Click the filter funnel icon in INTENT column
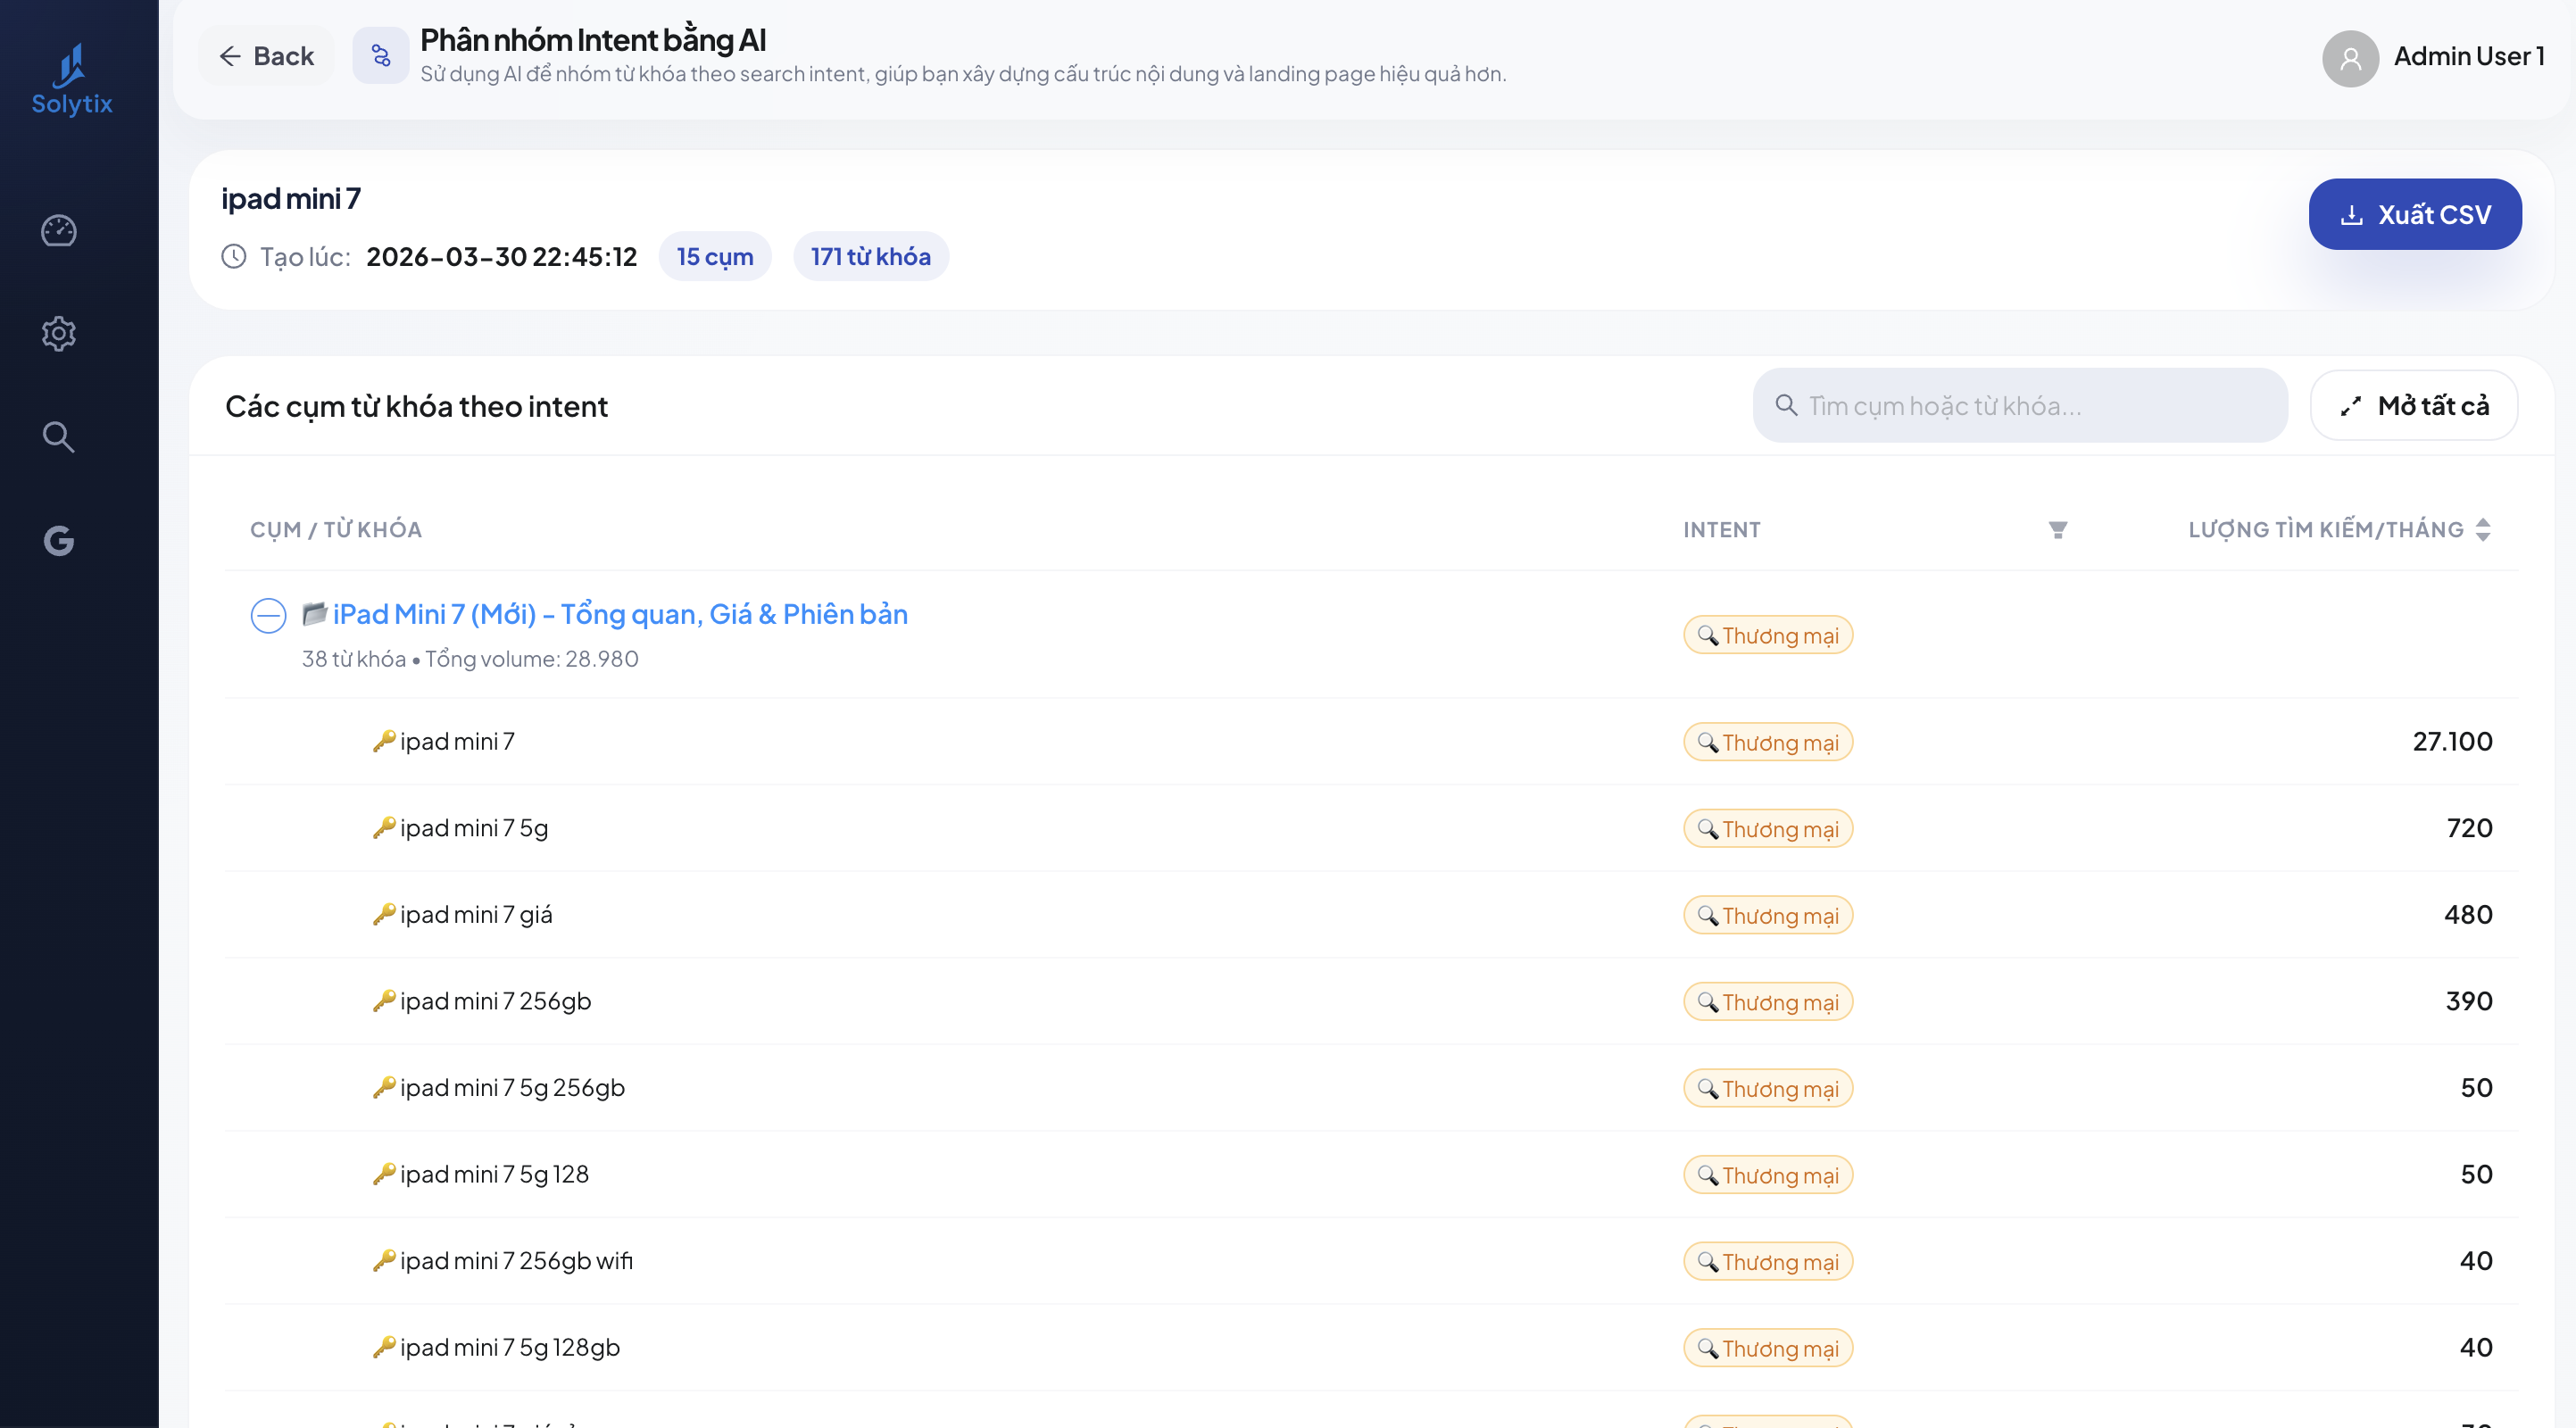 tap(2058, 530)
